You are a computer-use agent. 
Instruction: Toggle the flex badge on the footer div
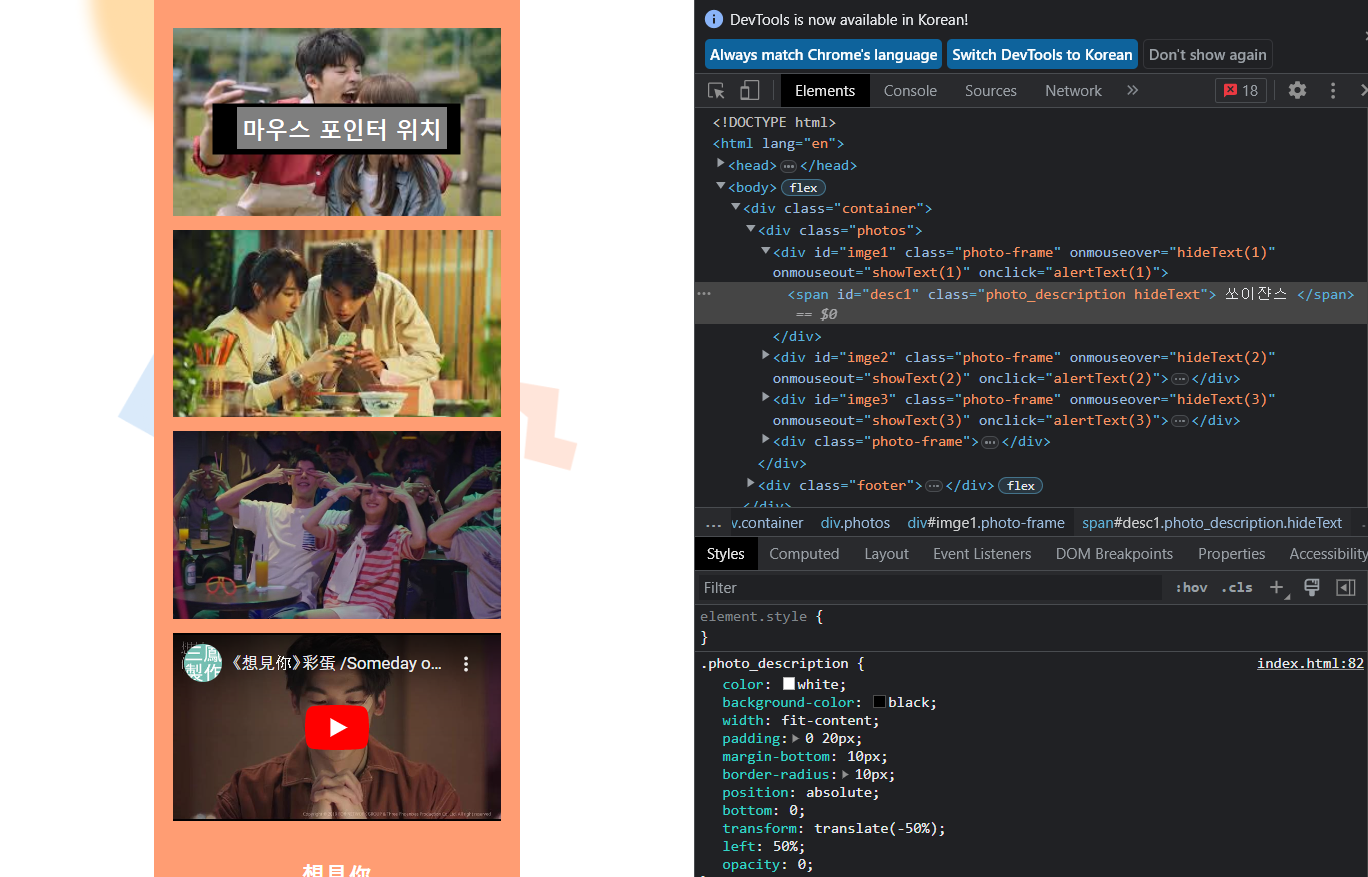tap(1020, 486)
